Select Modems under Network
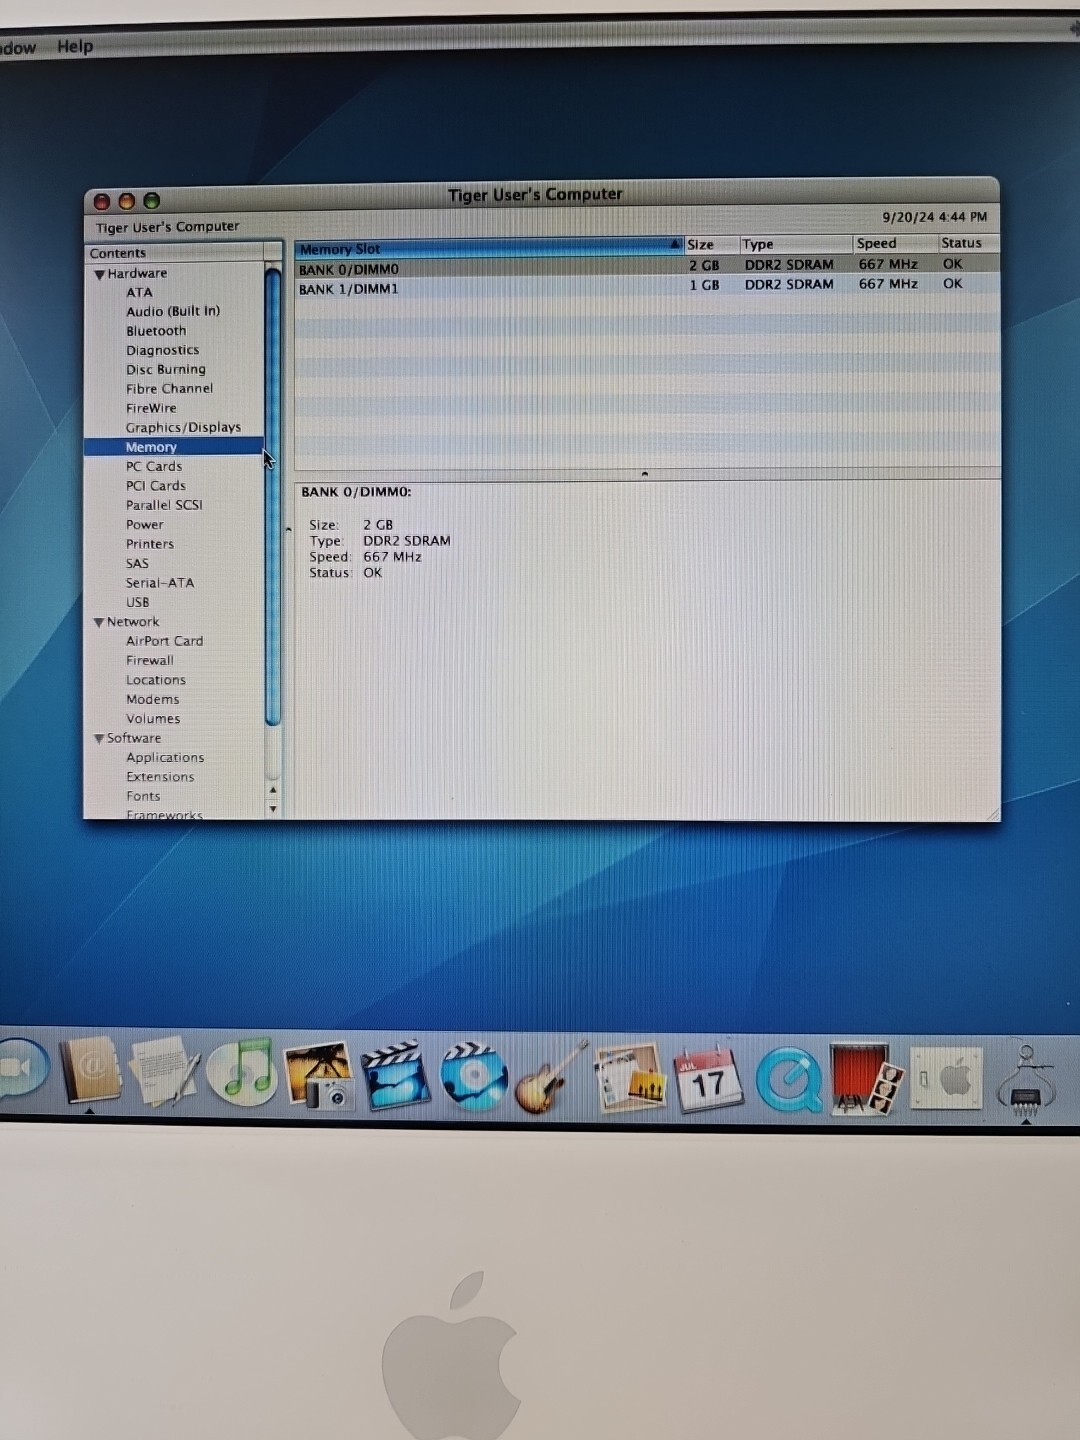Viewport: 1080px width, 1440px height. [153, 700]
